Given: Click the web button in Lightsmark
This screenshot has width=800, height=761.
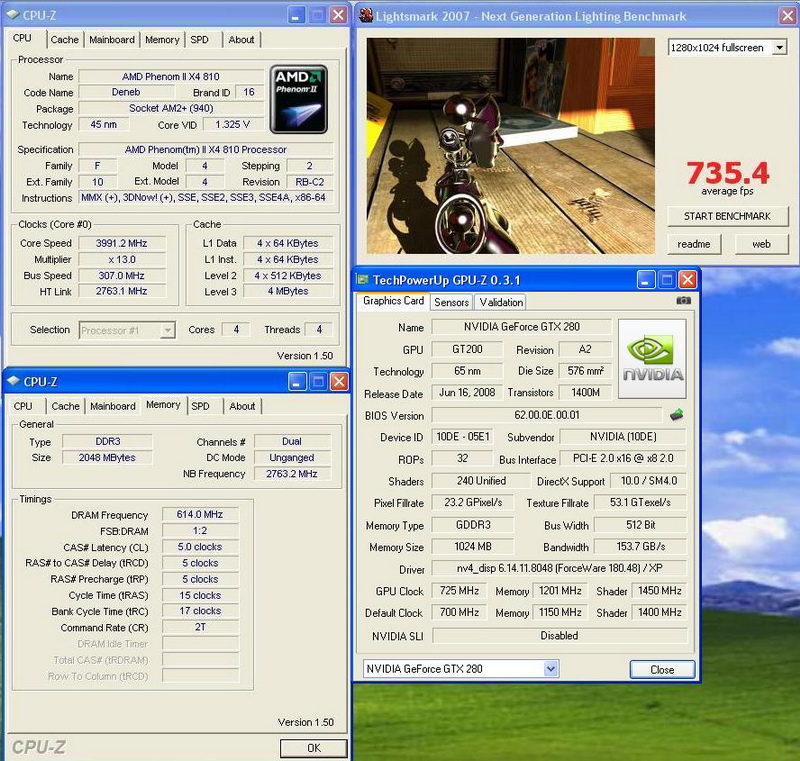Looking at the screenshot, I should tap(761, 244).
